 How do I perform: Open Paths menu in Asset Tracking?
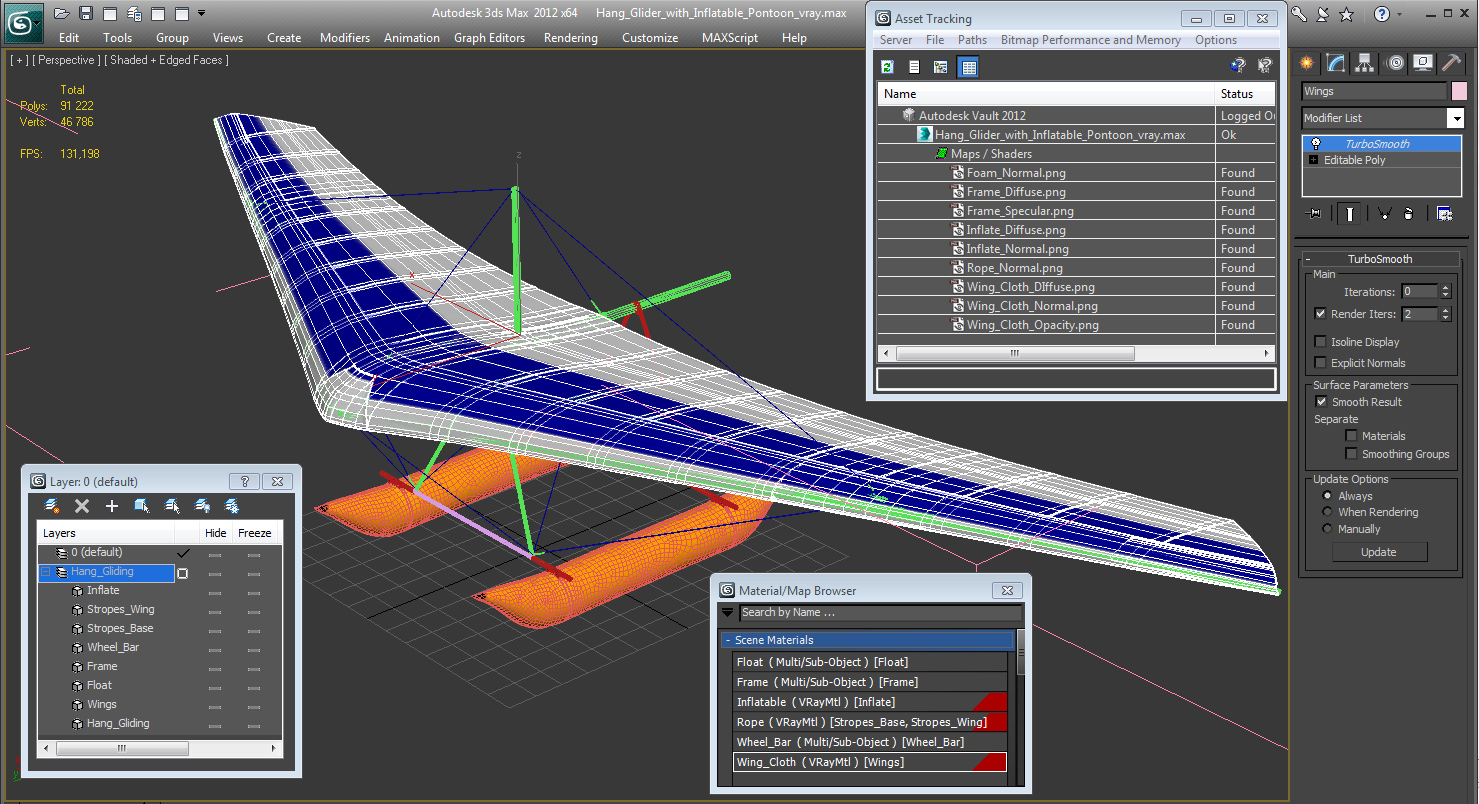coord(972,40)
